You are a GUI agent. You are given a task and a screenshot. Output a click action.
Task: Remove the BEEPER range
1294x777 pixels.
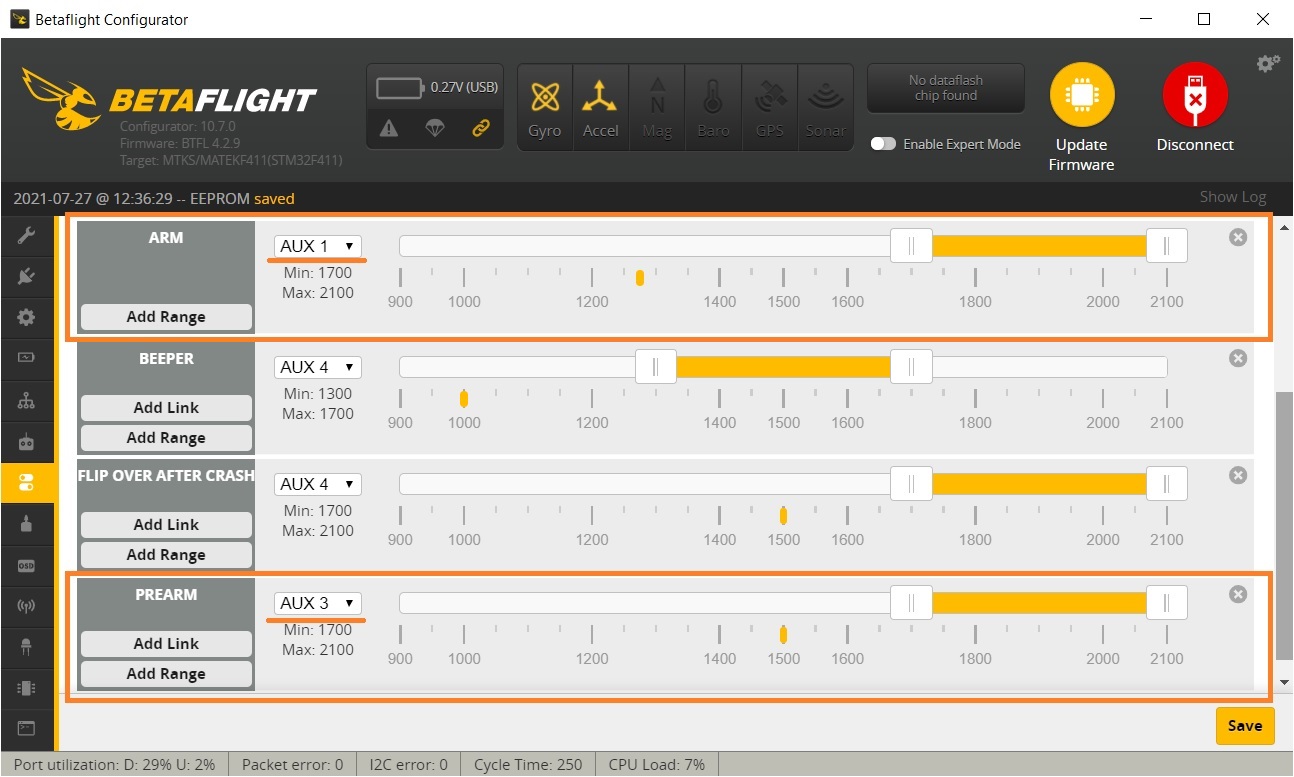1238,358
